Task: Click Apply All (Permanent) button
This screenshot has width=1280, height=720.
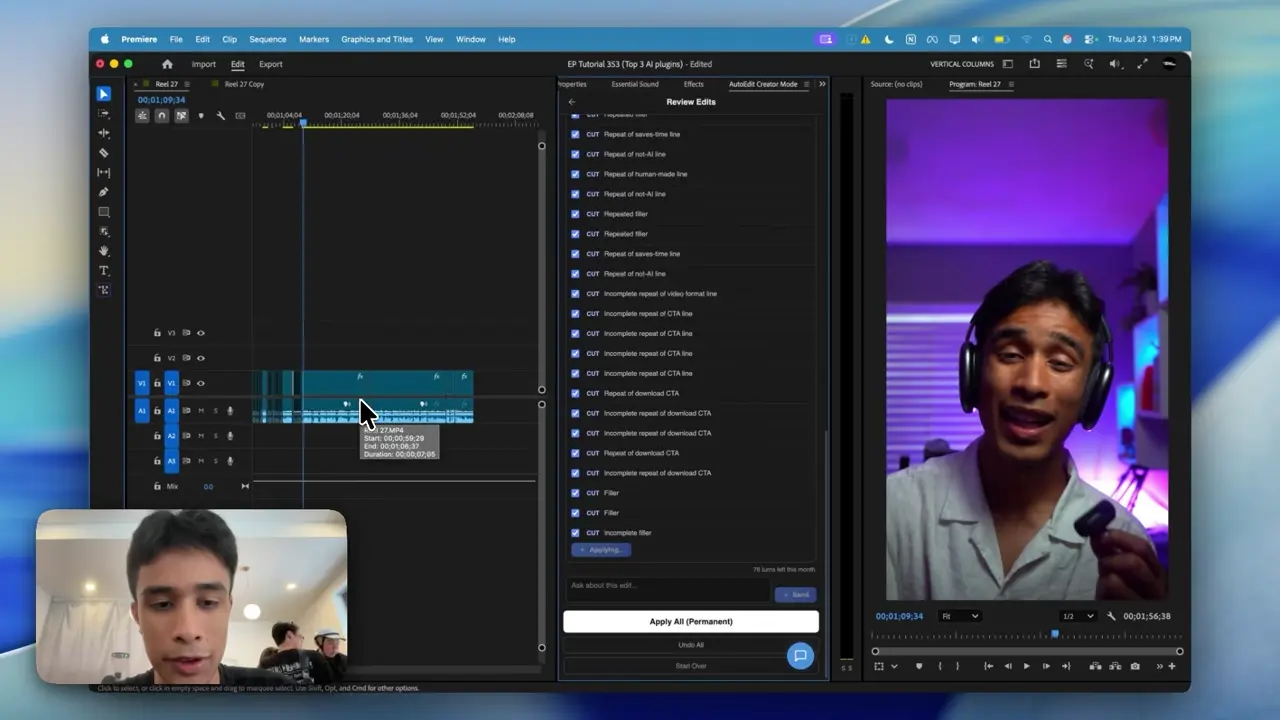Action: point(691,622)
